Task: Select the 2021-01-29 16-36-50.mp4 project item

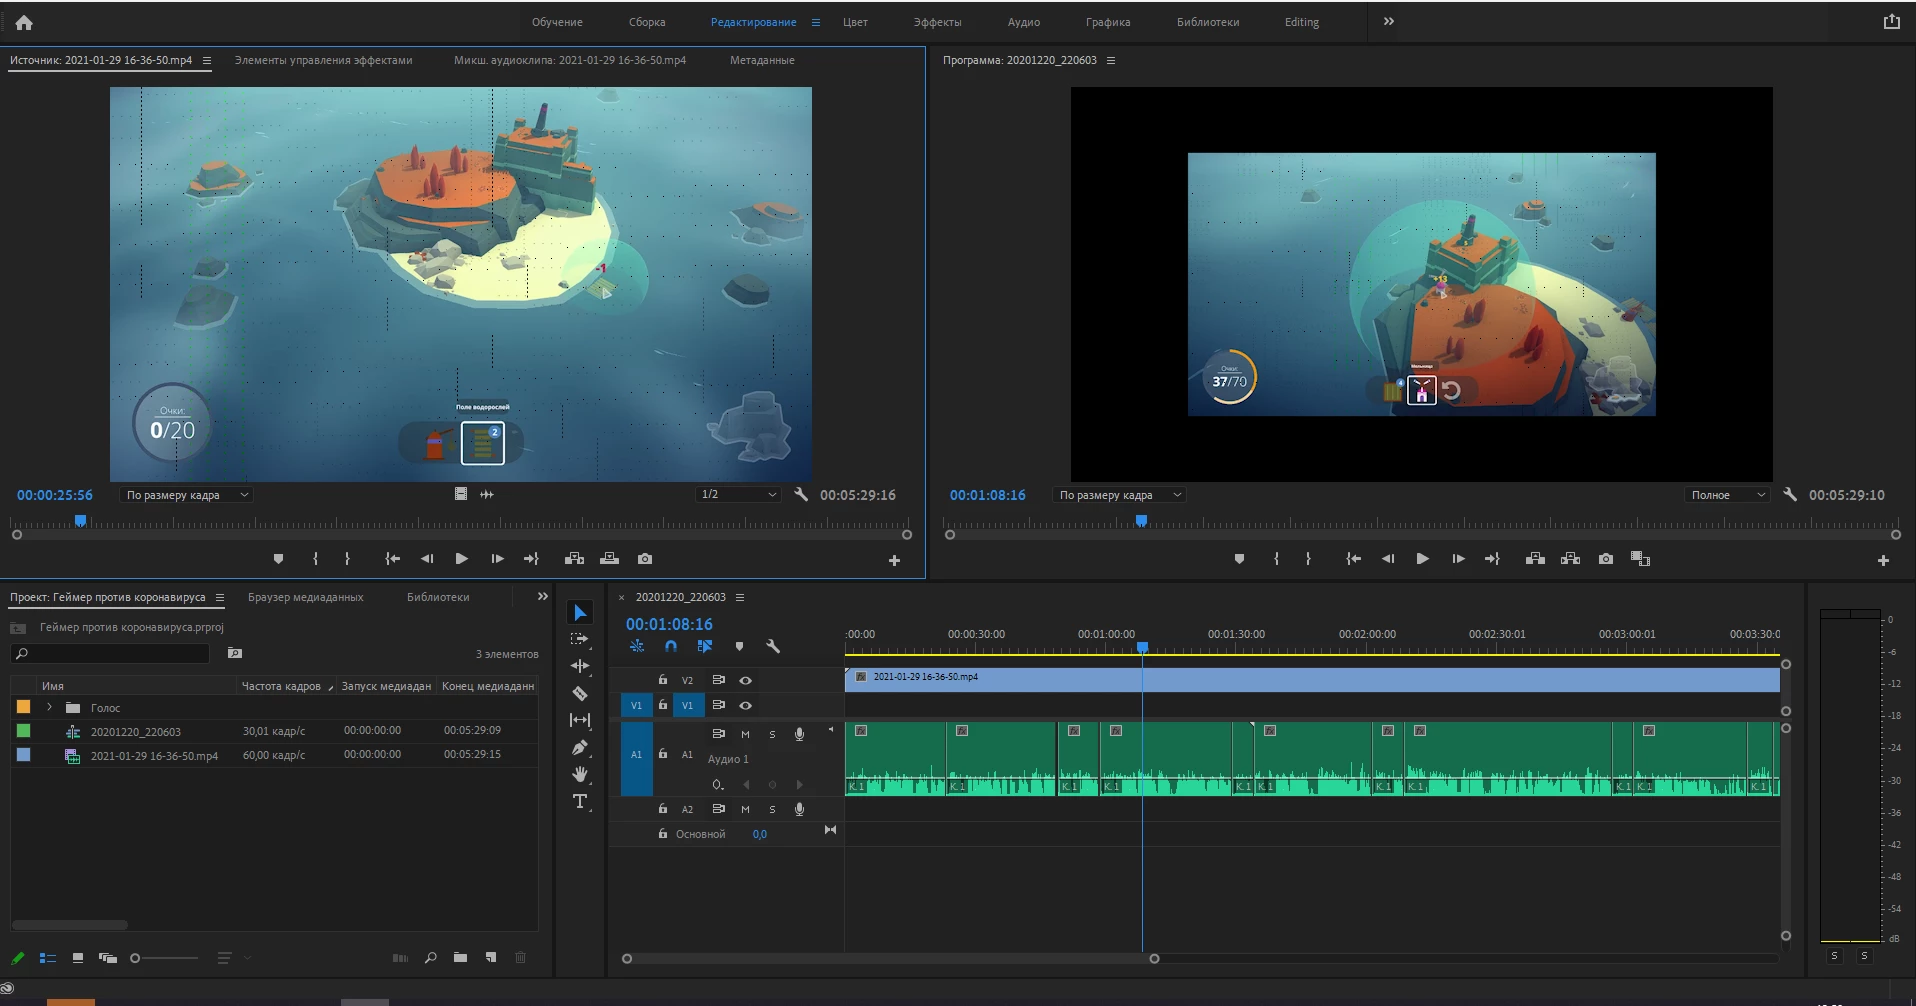Action: (154, 756)
